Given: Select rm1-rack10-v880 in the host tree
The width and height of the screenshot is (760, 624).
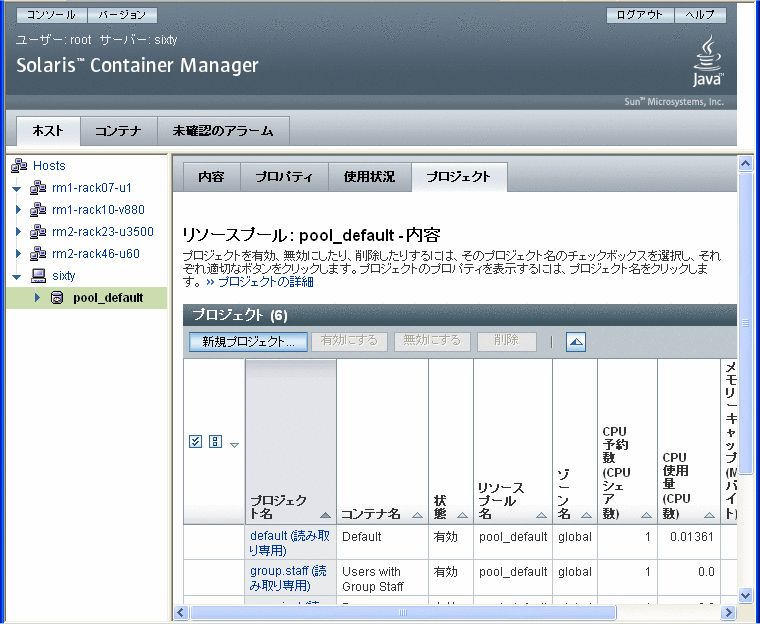Looking at the screenshot, I should 98,210.
